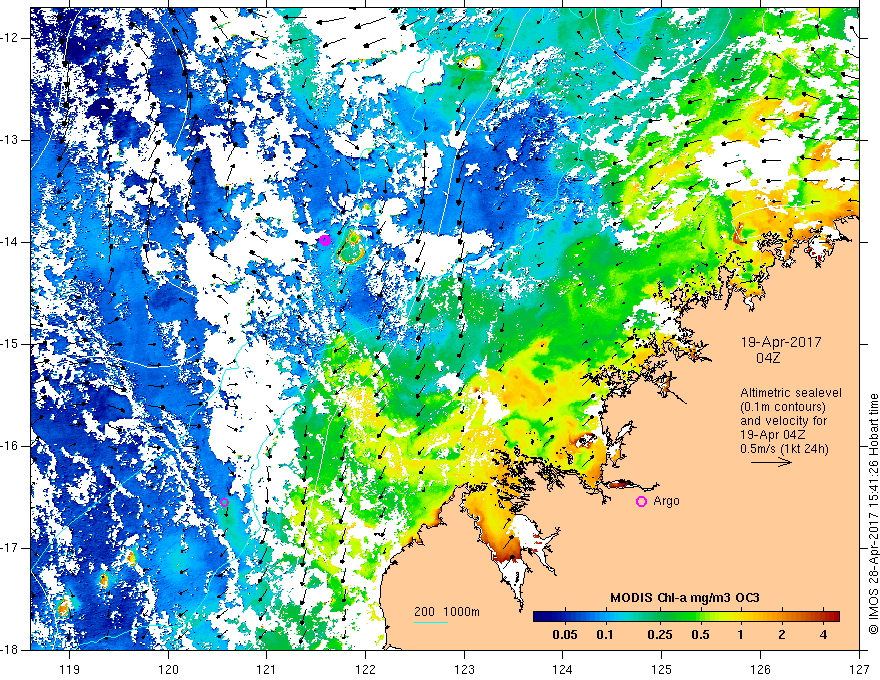Click the green middle section of the Chl-a colorbar
Viewport: 880px width, 680px height.
(685, 617)
